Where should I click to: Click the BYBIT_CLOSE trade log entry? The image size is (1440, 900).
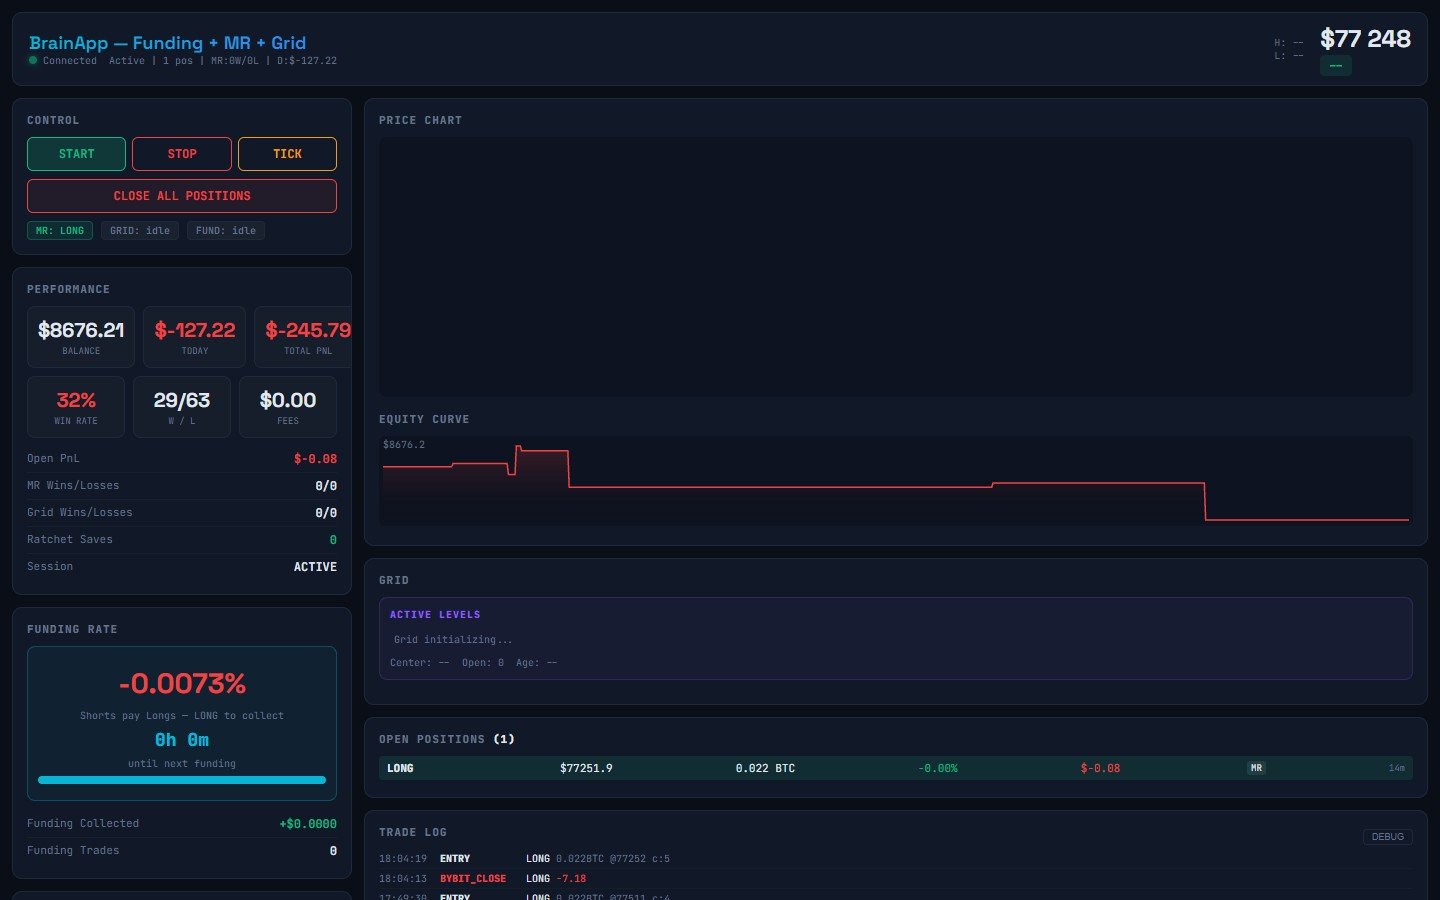[473, 879]
